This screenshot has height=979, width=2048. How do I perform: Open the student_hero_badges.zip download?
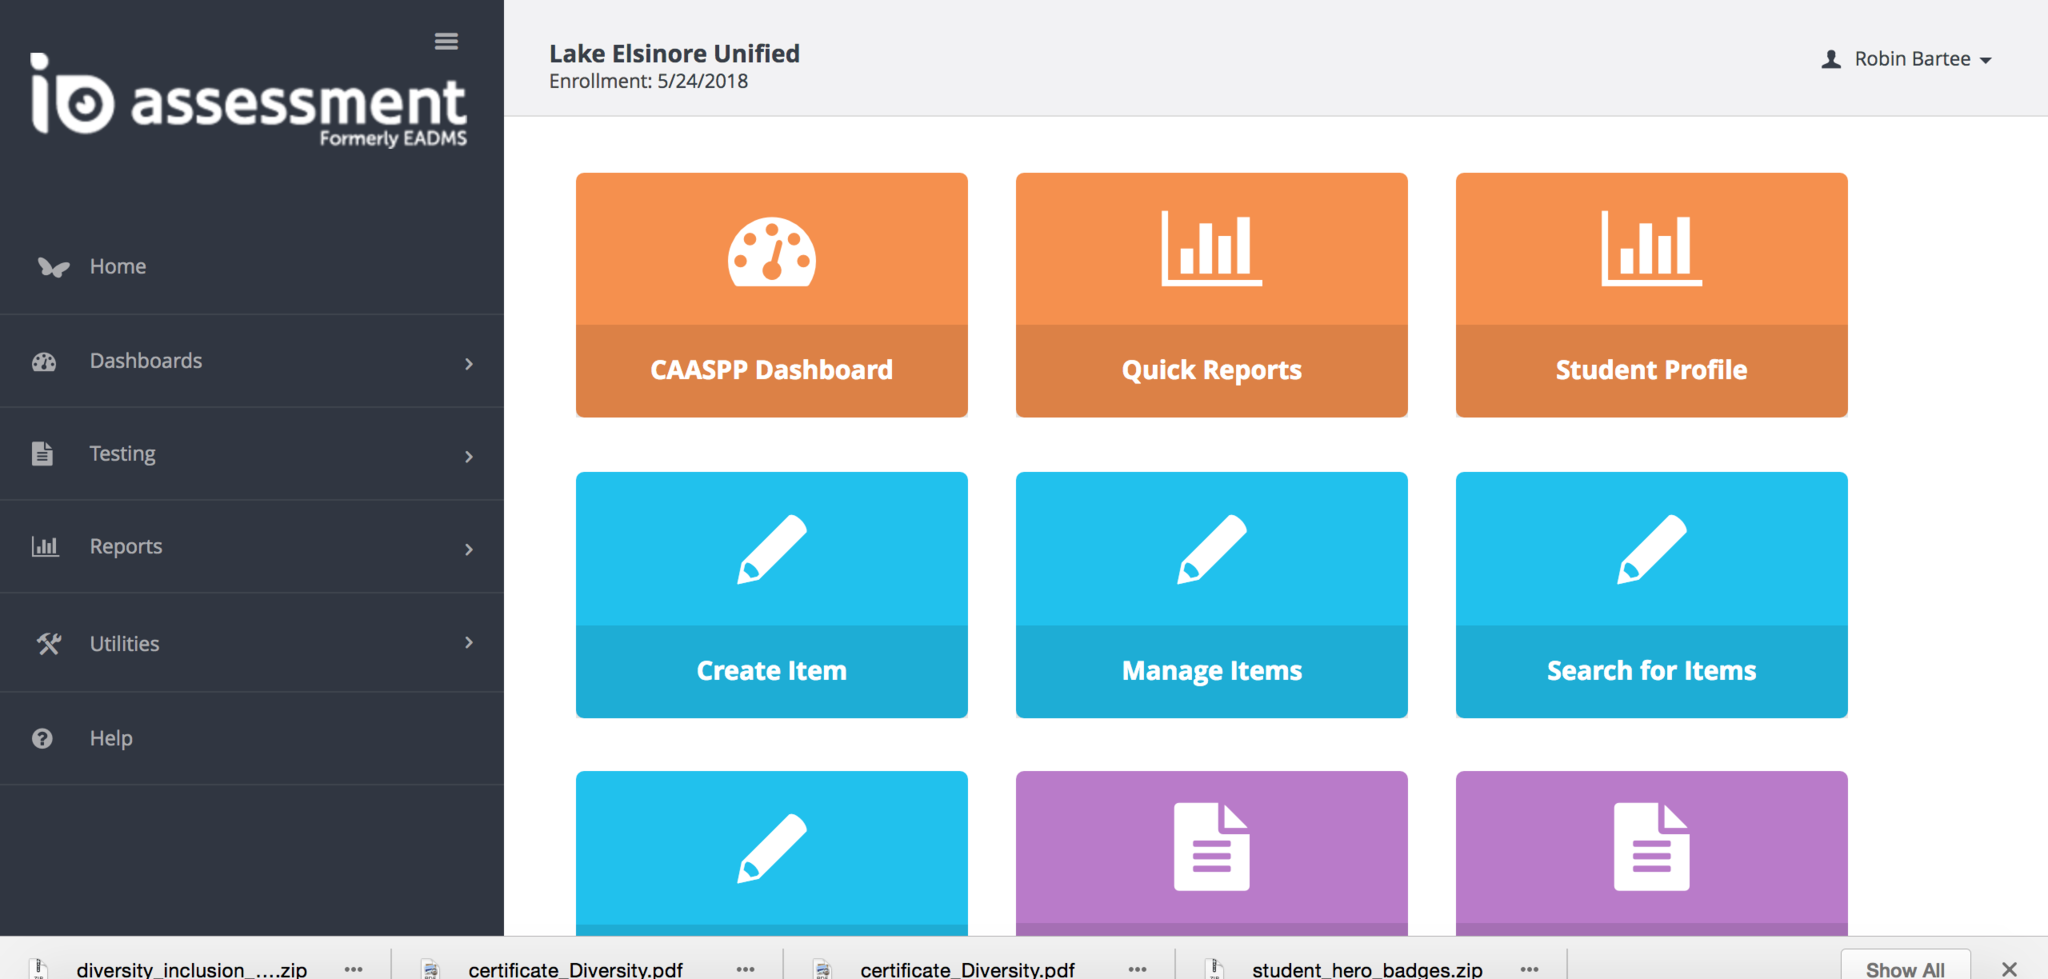click(x=1366, y=969)
